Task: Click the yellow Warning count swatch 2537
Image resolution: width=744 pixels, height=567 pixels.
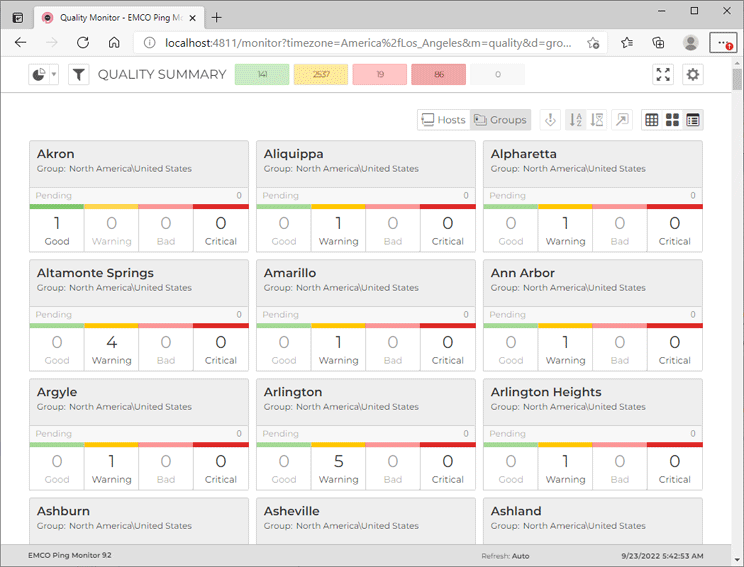Action: coord(321,75)
